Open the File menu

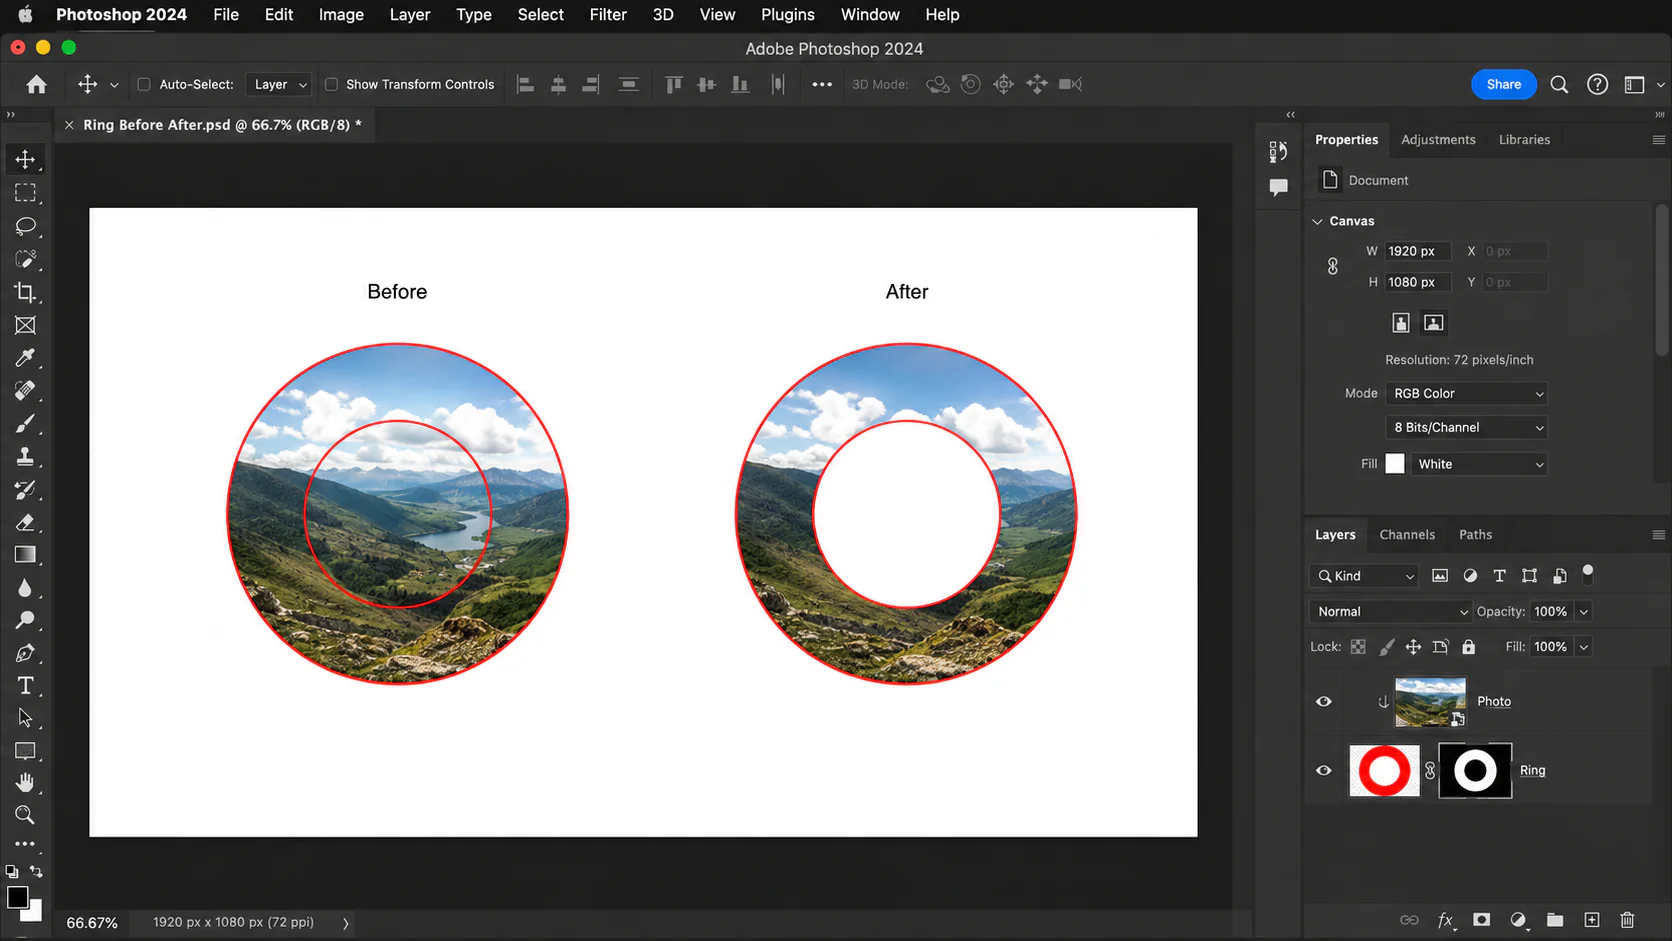226,15
